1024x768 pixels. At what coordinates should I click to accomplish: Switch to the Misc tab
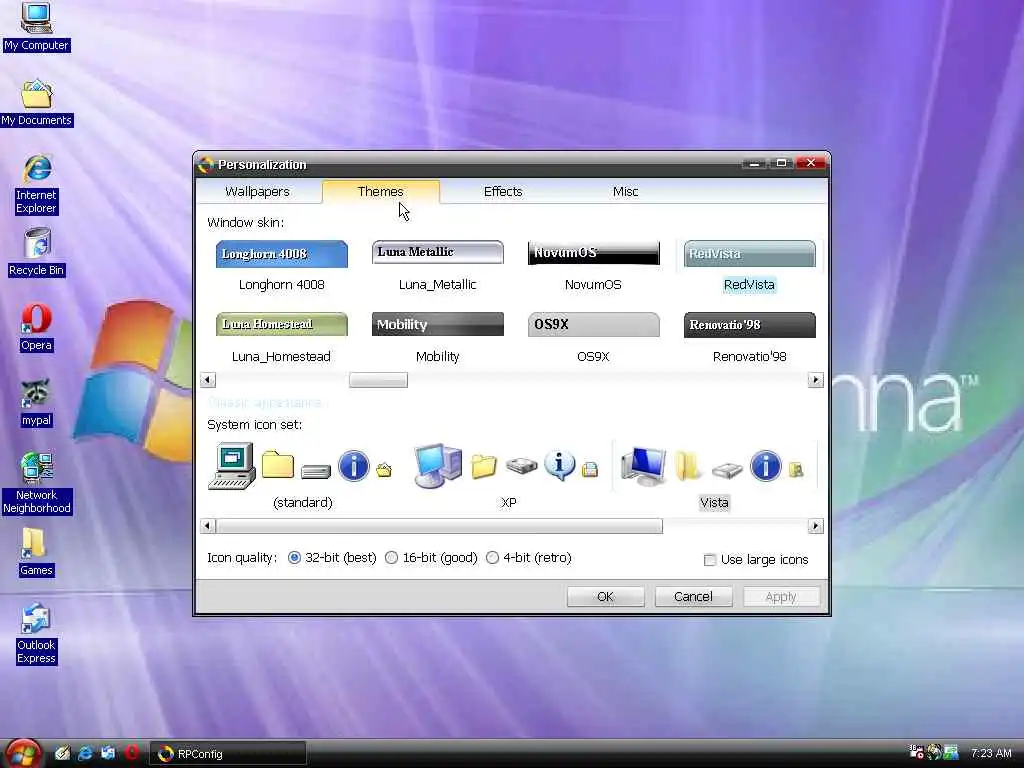coord(625,191)
